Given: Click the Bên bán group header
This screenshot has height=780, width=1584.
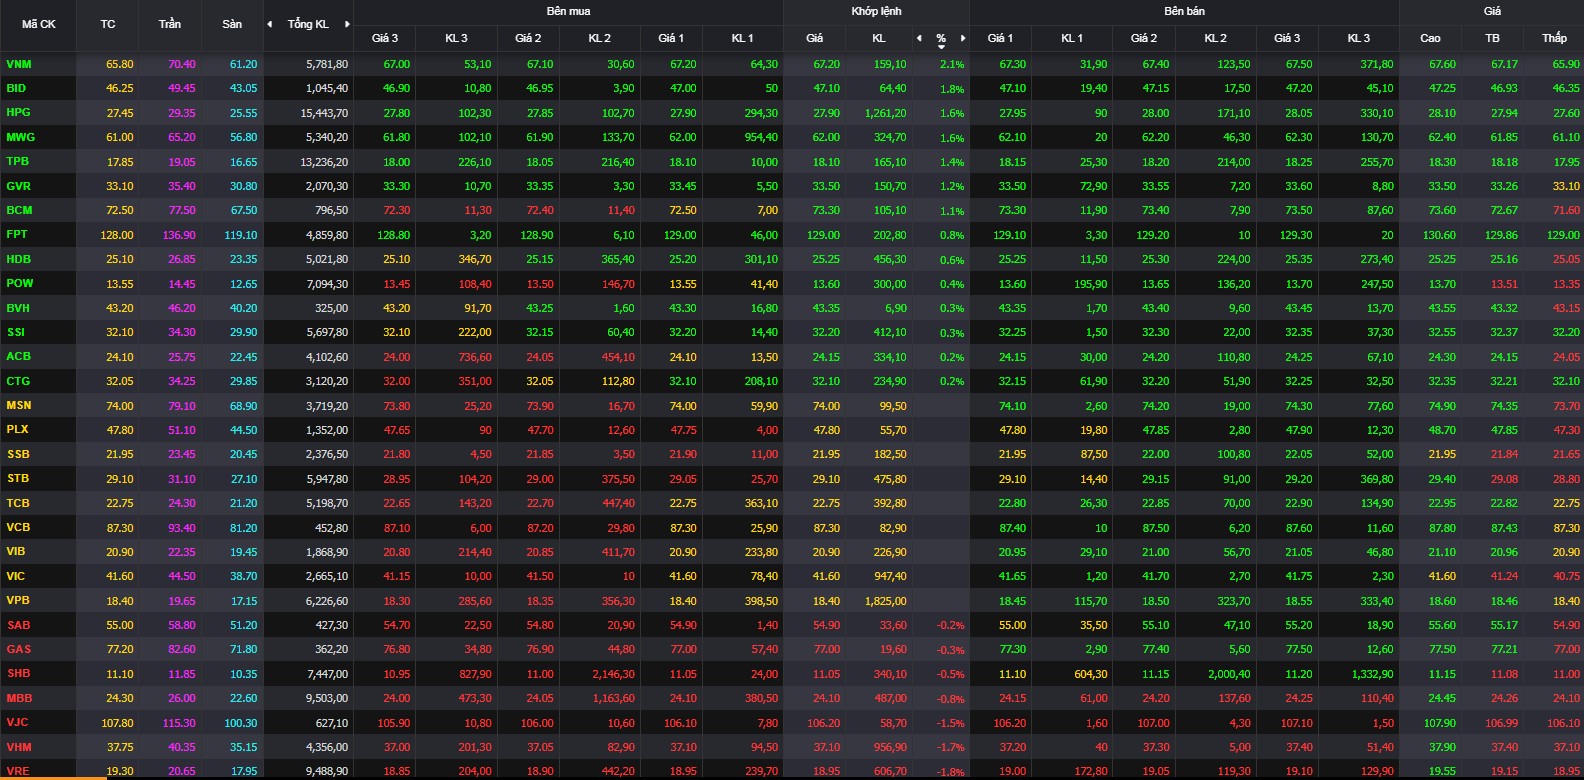Looking at the screenshot, I should coord(1184,11).
